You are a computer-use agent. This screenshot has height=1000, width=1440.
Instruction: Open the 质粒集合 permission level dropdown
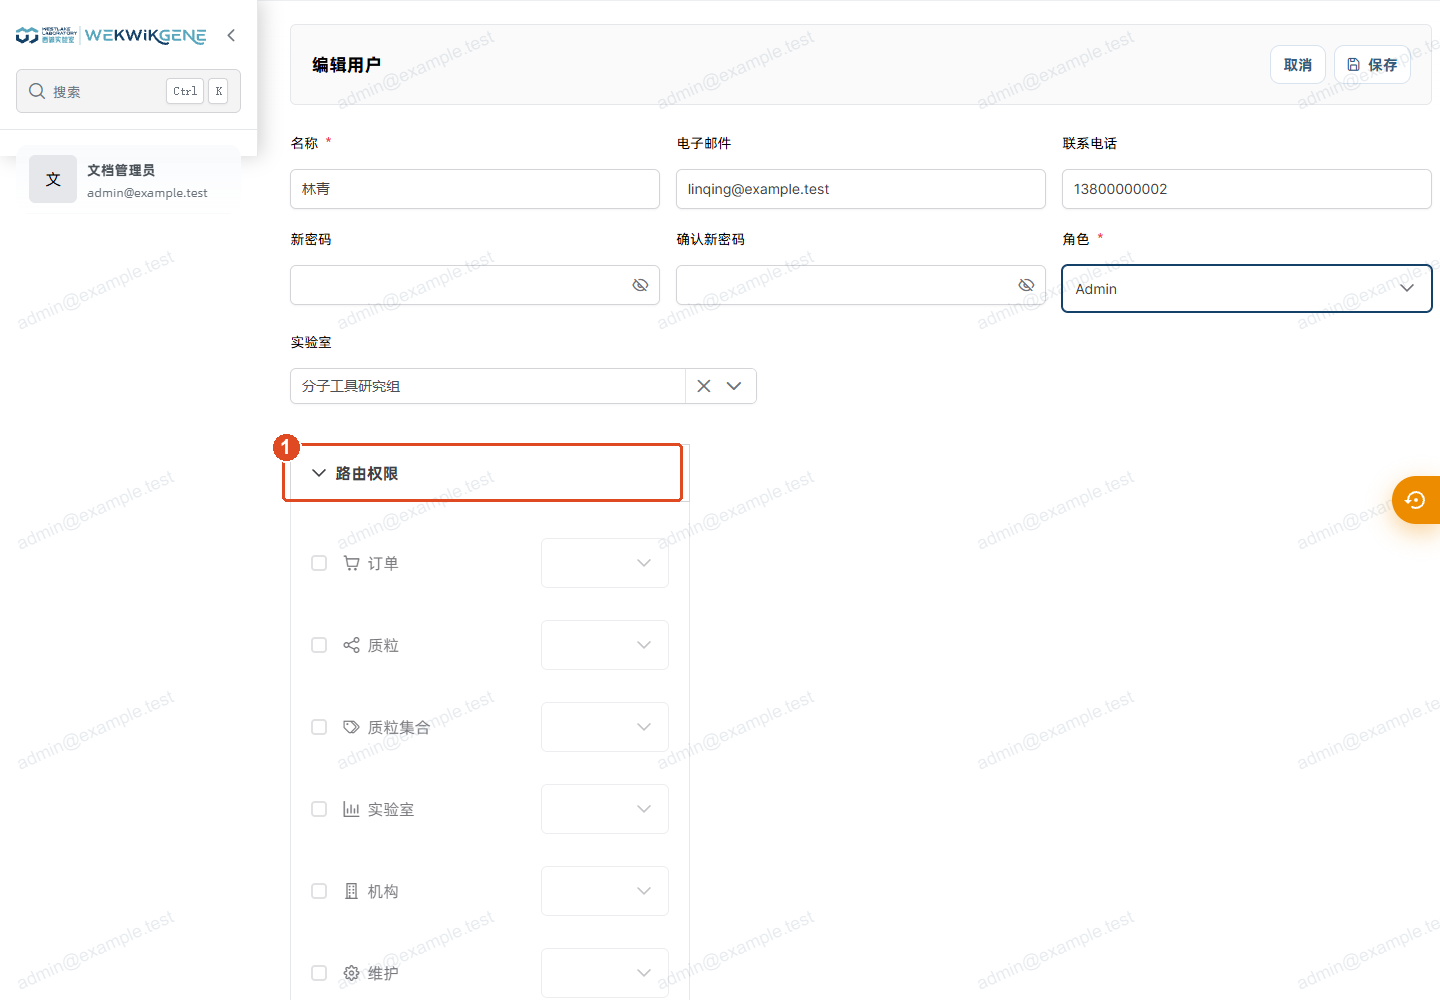pos(605,727)
